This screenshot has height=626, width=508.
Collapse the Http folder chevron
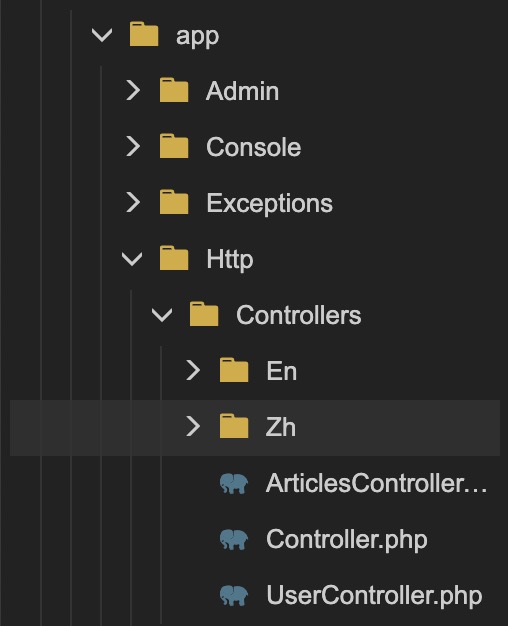click(x=132, y=259)
